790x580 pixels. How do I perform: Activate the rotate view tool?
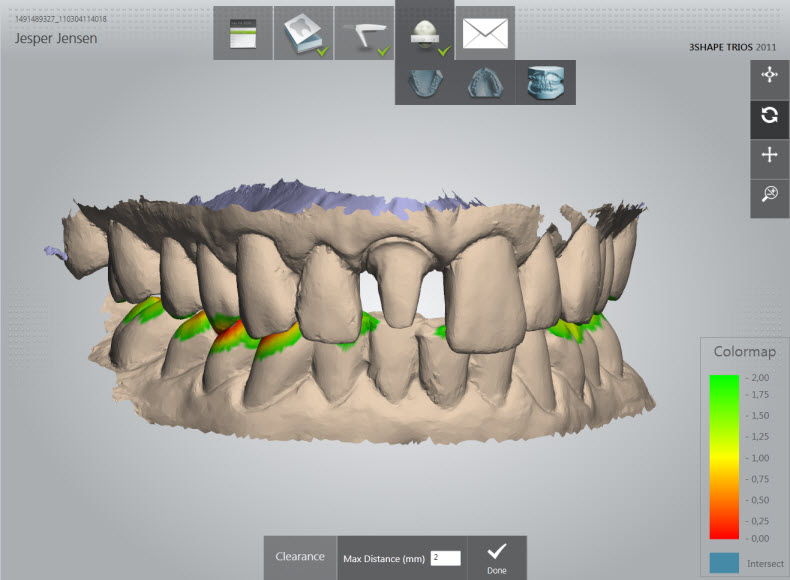coord(769,116)
